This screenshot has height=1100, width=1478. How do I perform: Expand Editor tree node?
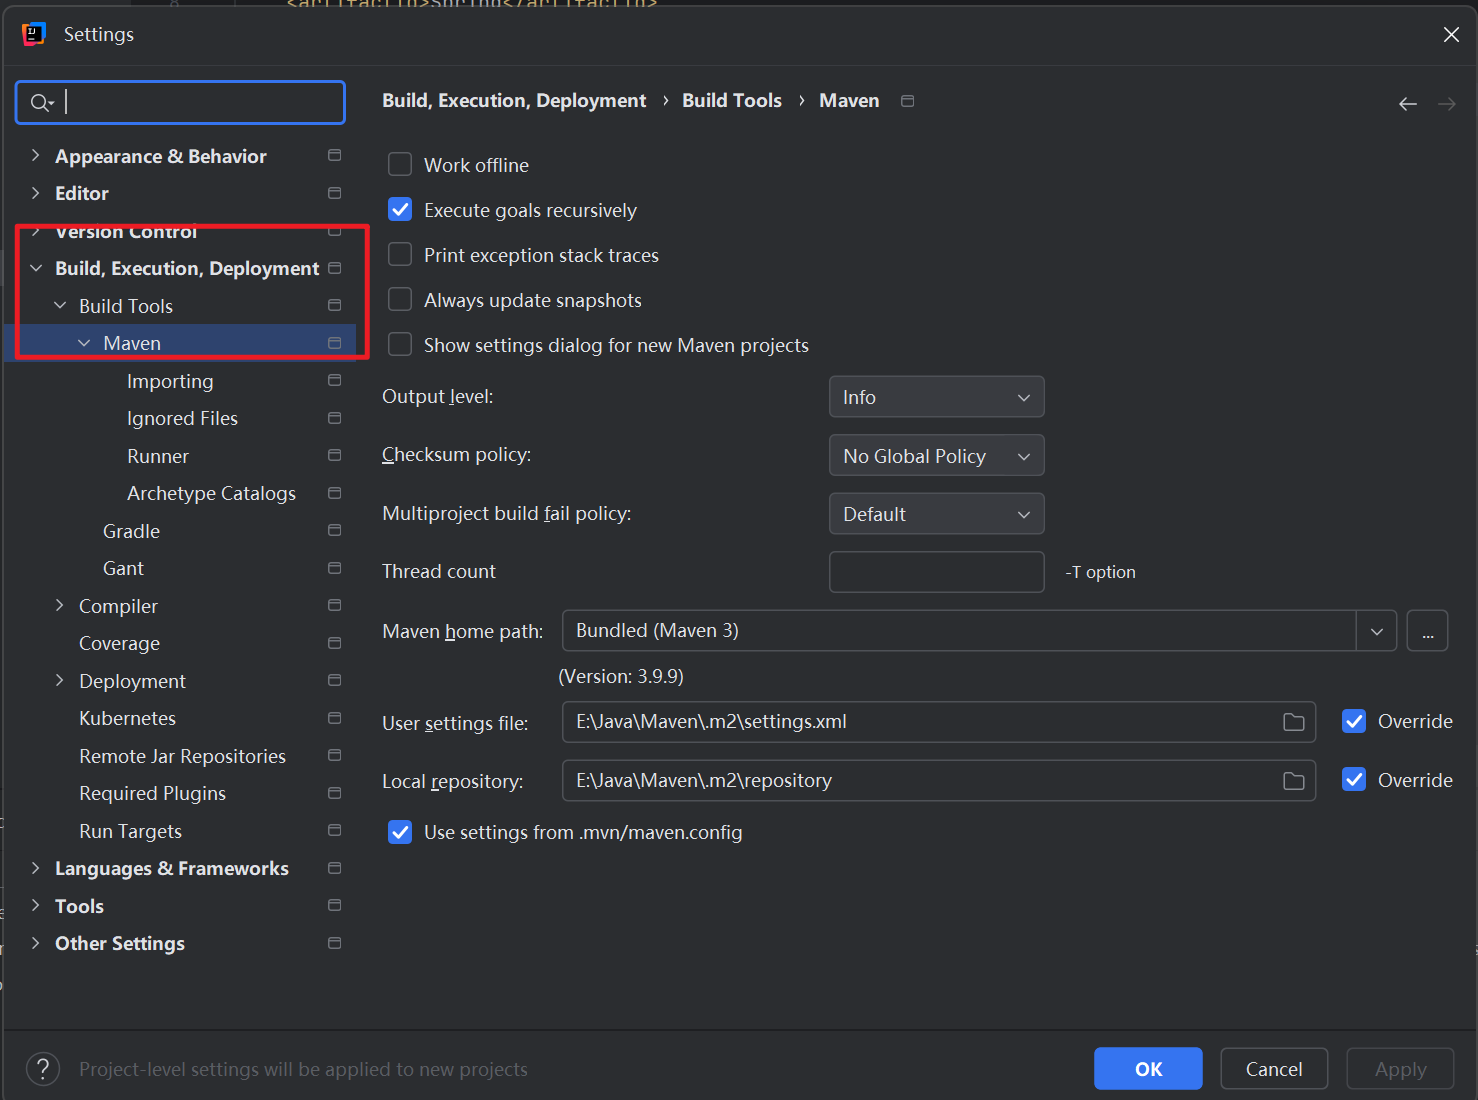(x=36, y=193)
